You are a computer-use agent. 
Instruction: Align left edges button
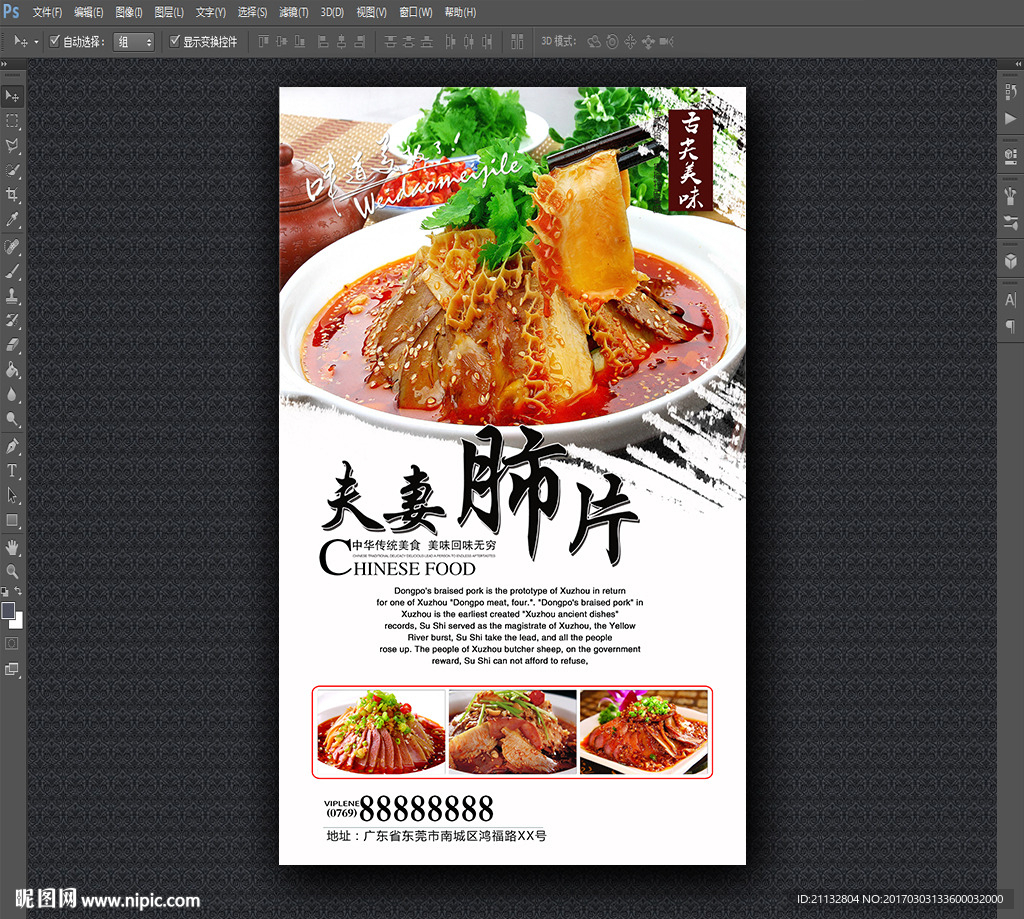(x=323, y=41)
